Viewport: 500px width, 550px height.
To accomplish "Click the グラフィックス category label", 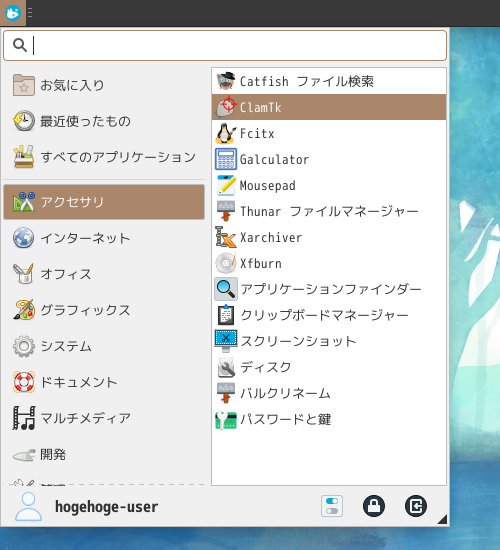I will pyautogui.click(x=85, y=310).
